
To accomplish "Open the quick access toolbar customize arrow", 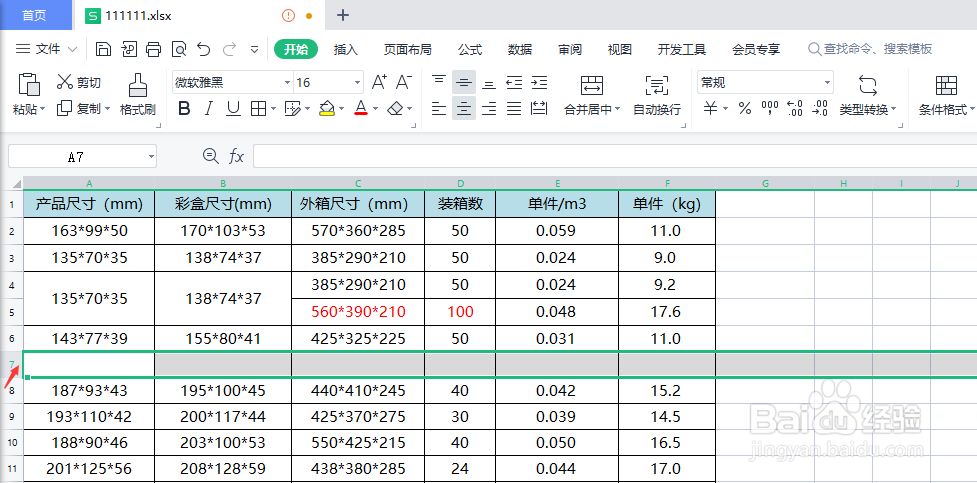I will [254, 49].
